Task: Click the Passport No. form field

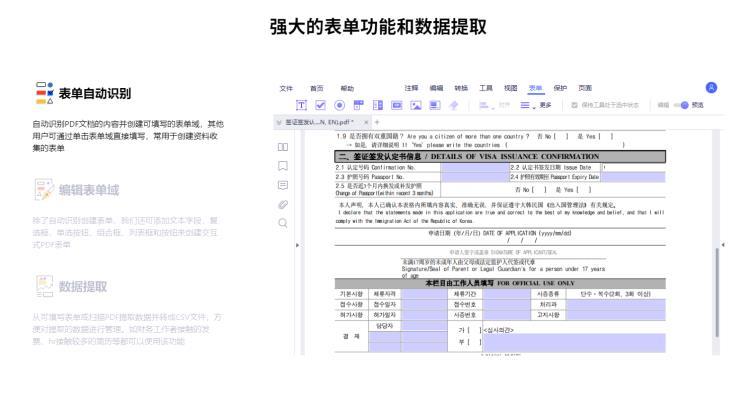Action: point(474,177)
